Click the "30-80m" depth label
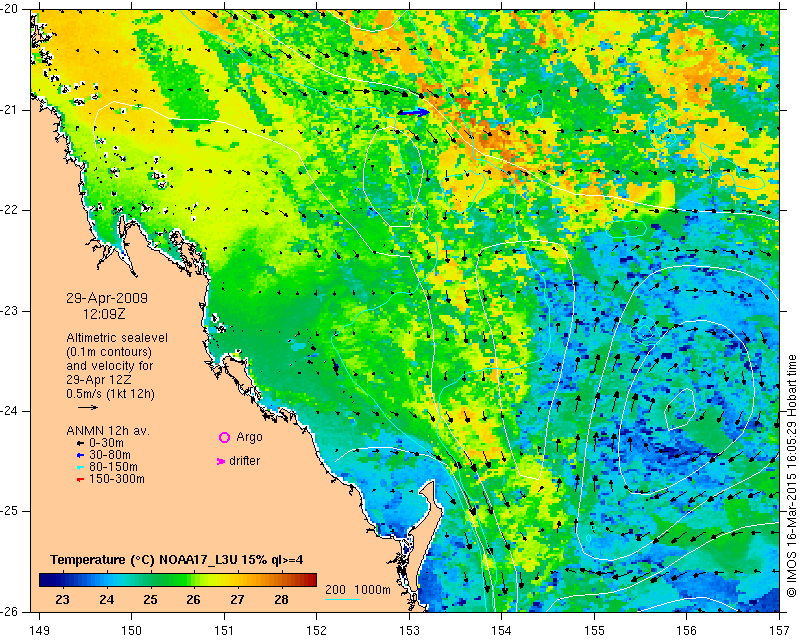The height and width of the screenshot is (640, 800). click(x=110, y=455)
